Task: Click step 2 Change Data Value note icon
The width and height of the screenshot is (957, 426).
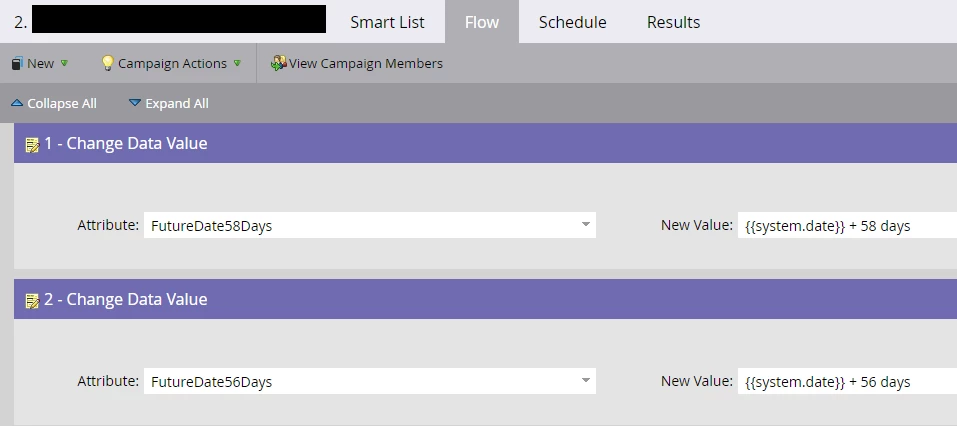Action: tap(32, 300)
